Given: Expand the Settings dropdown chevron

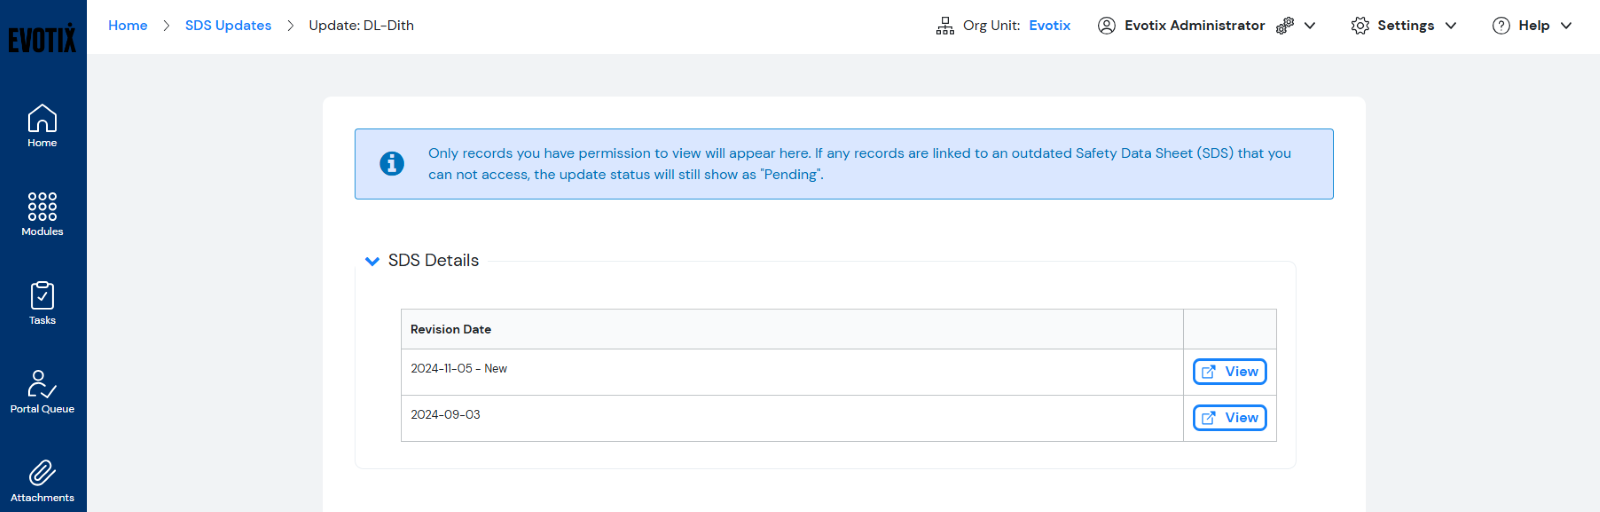Looking at the screenshot, I should pos(1451,26).
